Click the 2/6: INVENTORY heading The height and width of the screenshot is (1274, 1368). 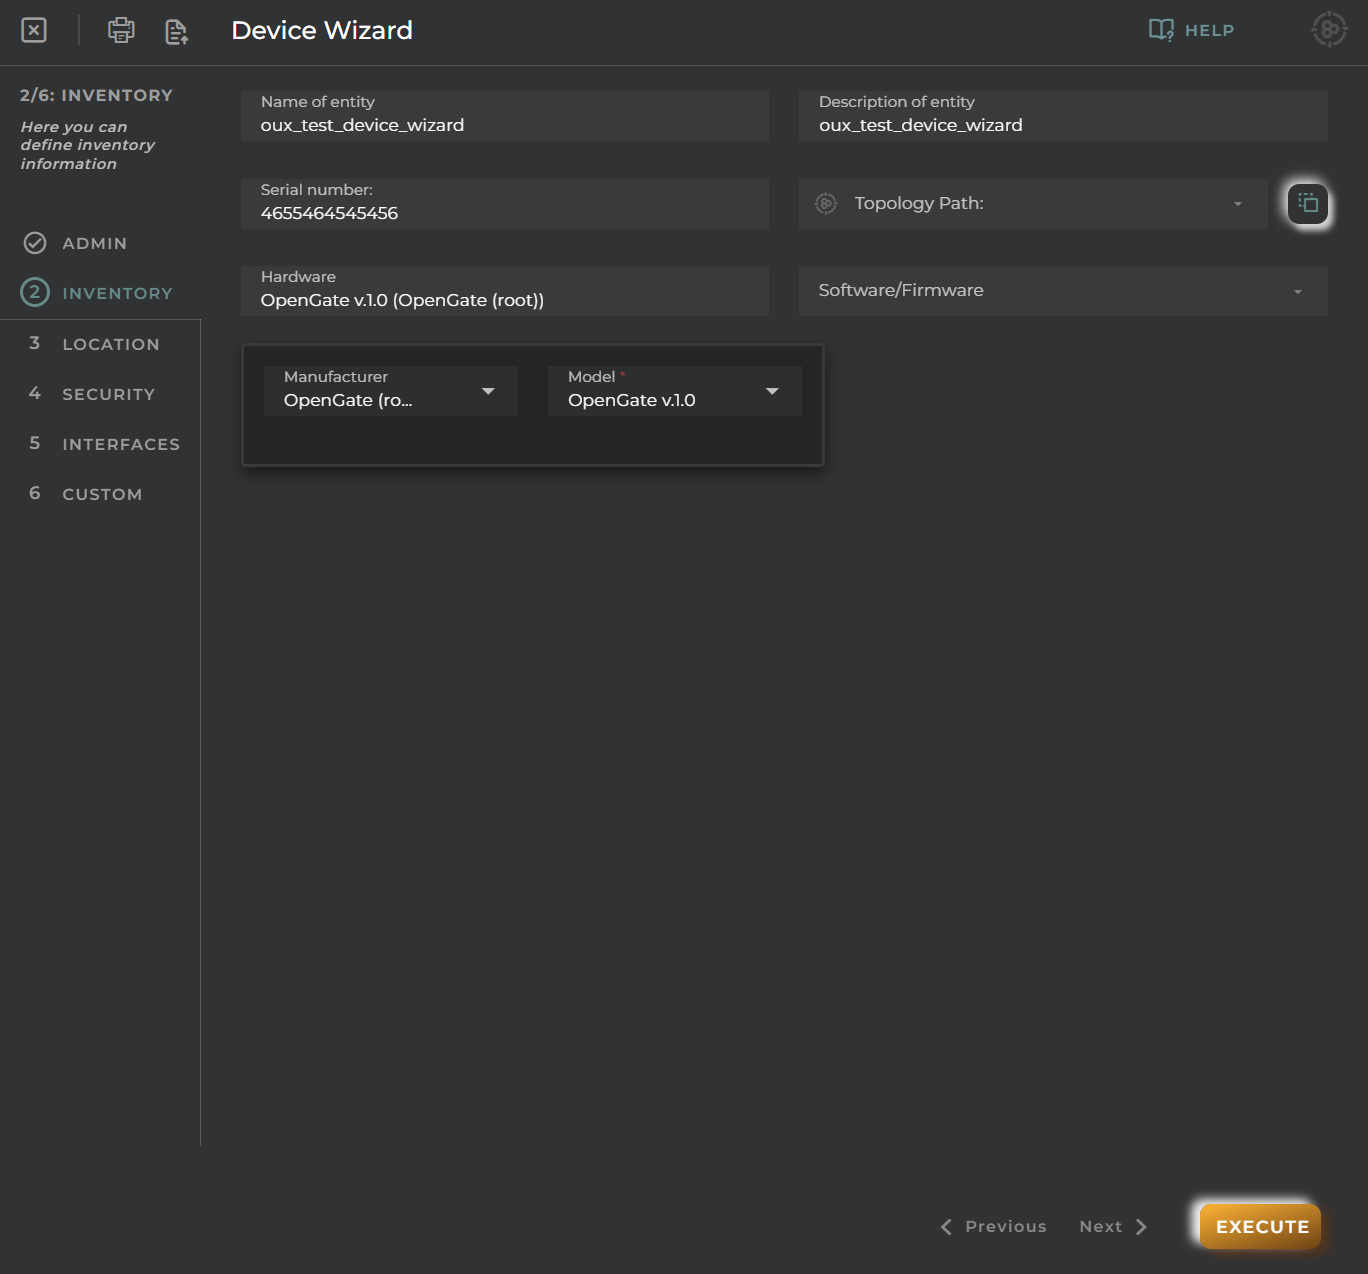click(x=96, y=96)
